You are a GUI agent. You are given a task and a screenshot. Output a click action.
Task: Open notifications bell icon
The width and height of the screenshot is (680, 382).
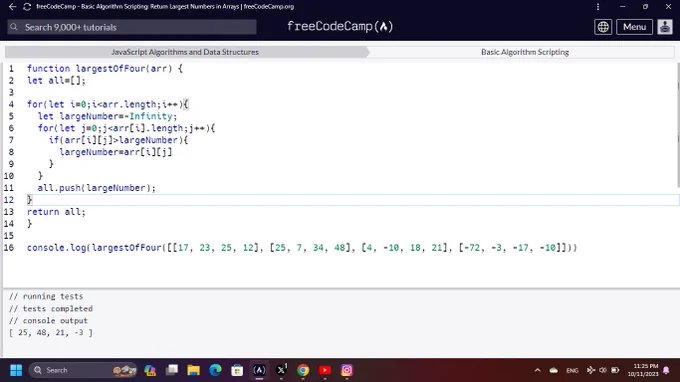tap(667, 370)
